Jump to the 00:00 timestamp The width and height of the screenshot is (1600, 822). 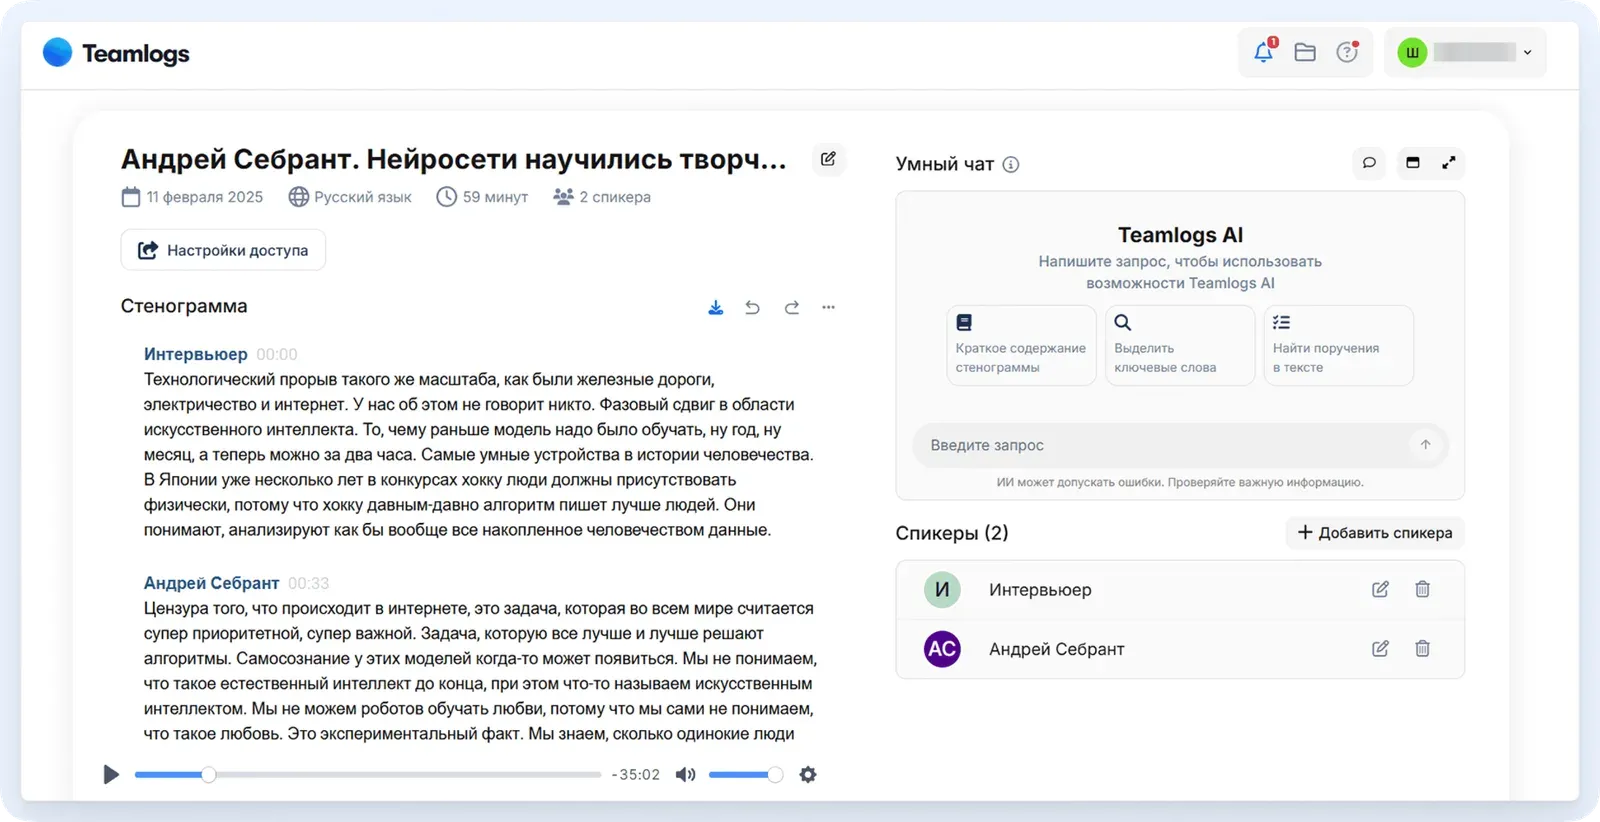pos(277,354)
